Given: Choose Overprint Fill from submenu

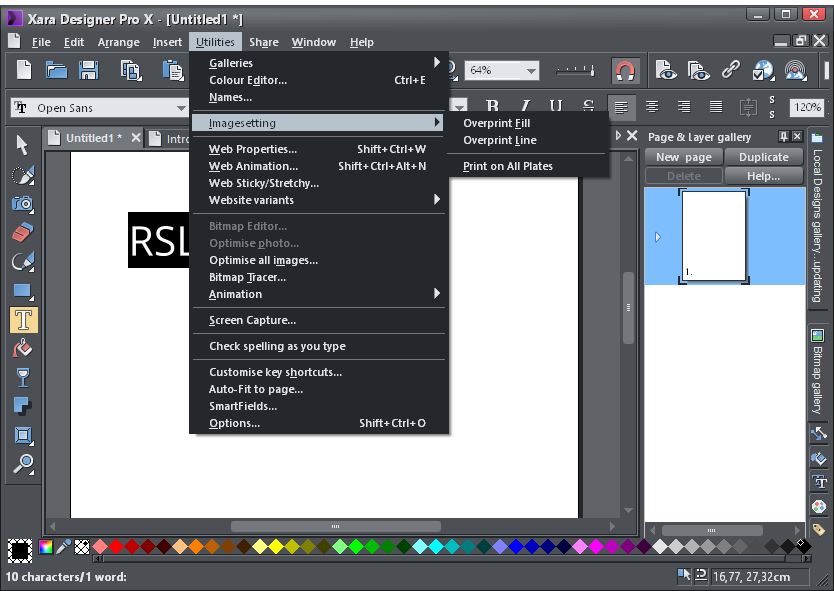Looking at the screenshot, I should click(x=497, y=123).
